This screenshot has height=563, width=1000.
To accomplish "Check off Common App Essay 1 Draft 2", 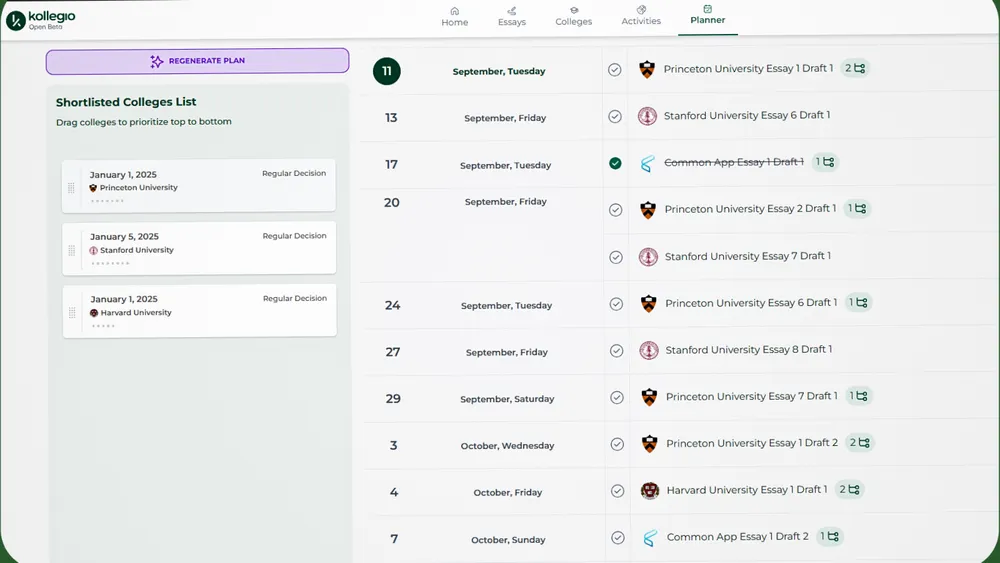I will (617, 537).
